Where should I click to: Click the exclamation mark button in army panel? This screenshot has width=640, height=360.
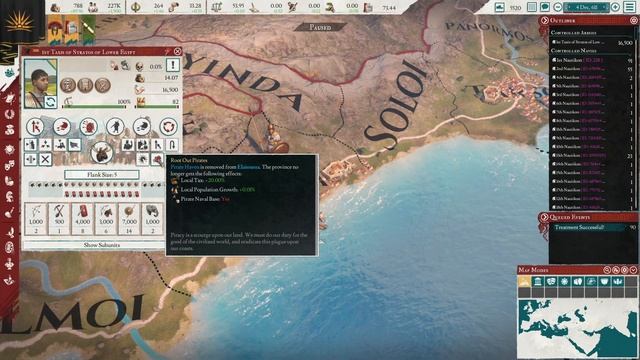(x=173, y=64)
